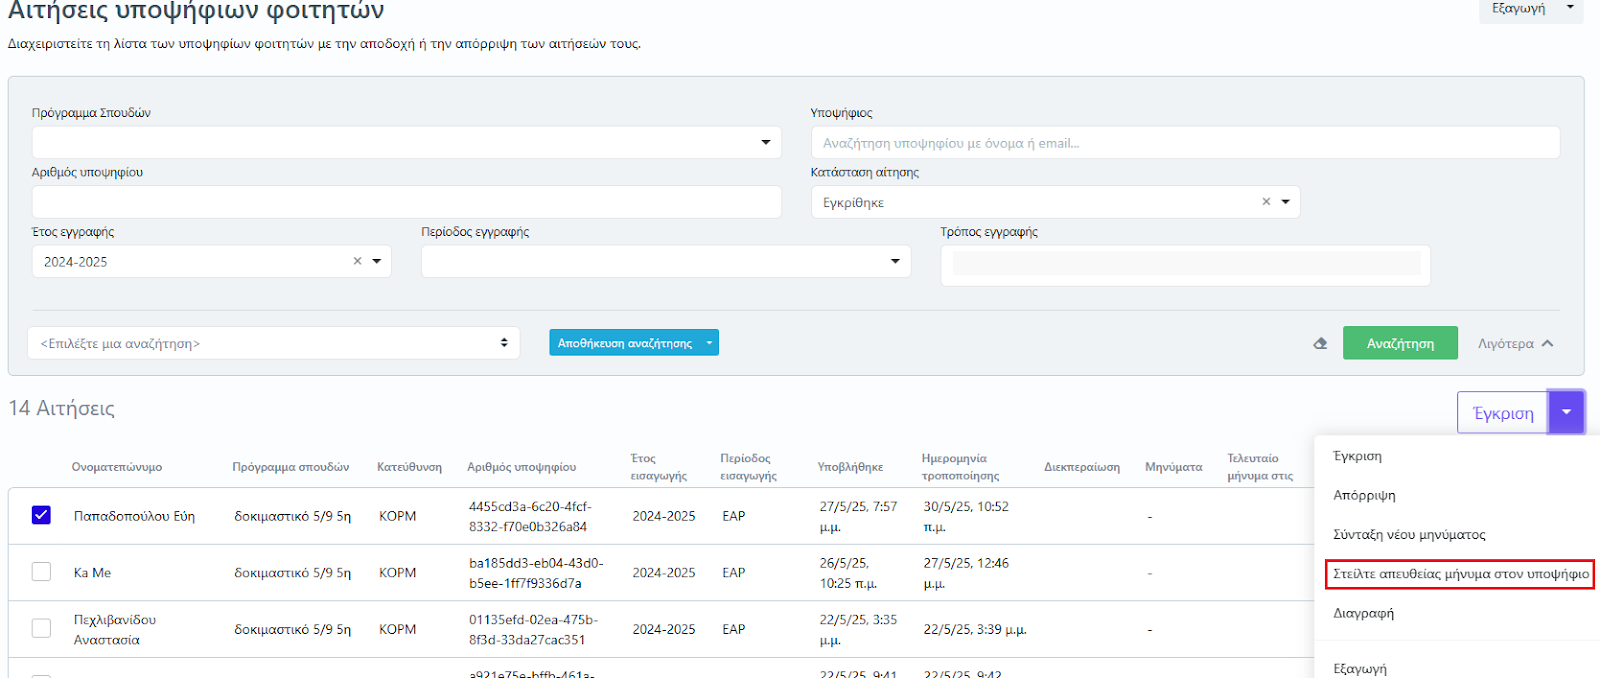The width and height of the screenshot is (1600, 678).
Task: Toggle the Έγκριση split-button dropdown arrow
Action: 1566,412
